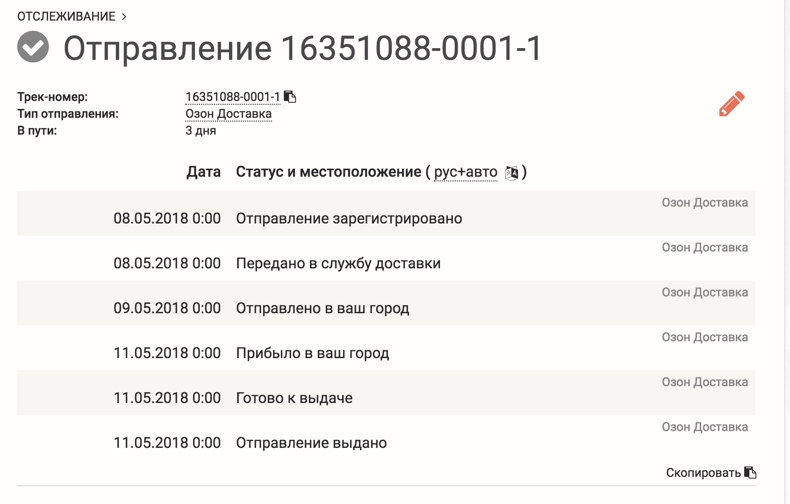Open the ОТСЛЕЖИВАНИЕ breadcrumb link

67,16
